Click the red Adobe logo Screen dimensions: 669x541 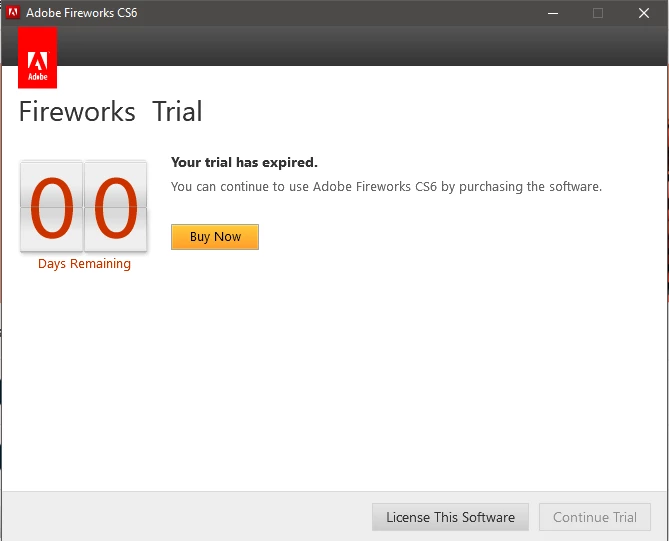click(38, 58)
